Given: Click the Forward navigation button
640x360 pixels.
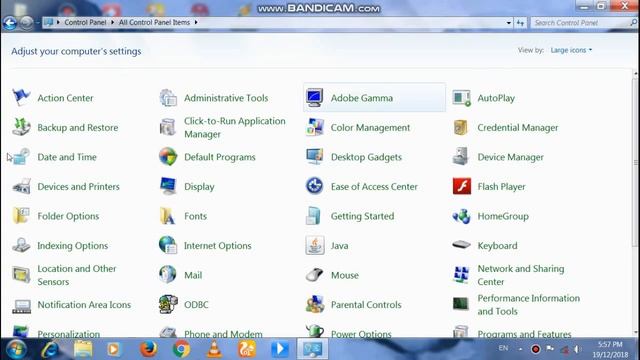Looking at the screenshot, I should (26, 23).
